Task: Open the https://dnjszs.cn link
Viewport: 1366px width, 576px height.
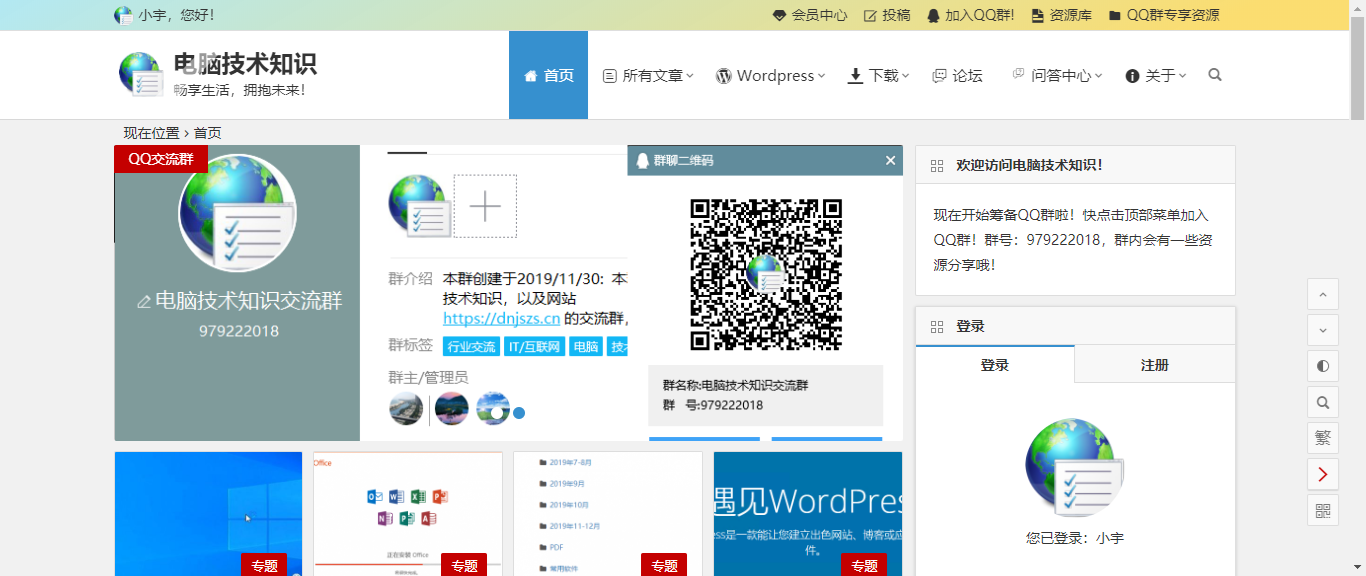Action: [501, 319]
